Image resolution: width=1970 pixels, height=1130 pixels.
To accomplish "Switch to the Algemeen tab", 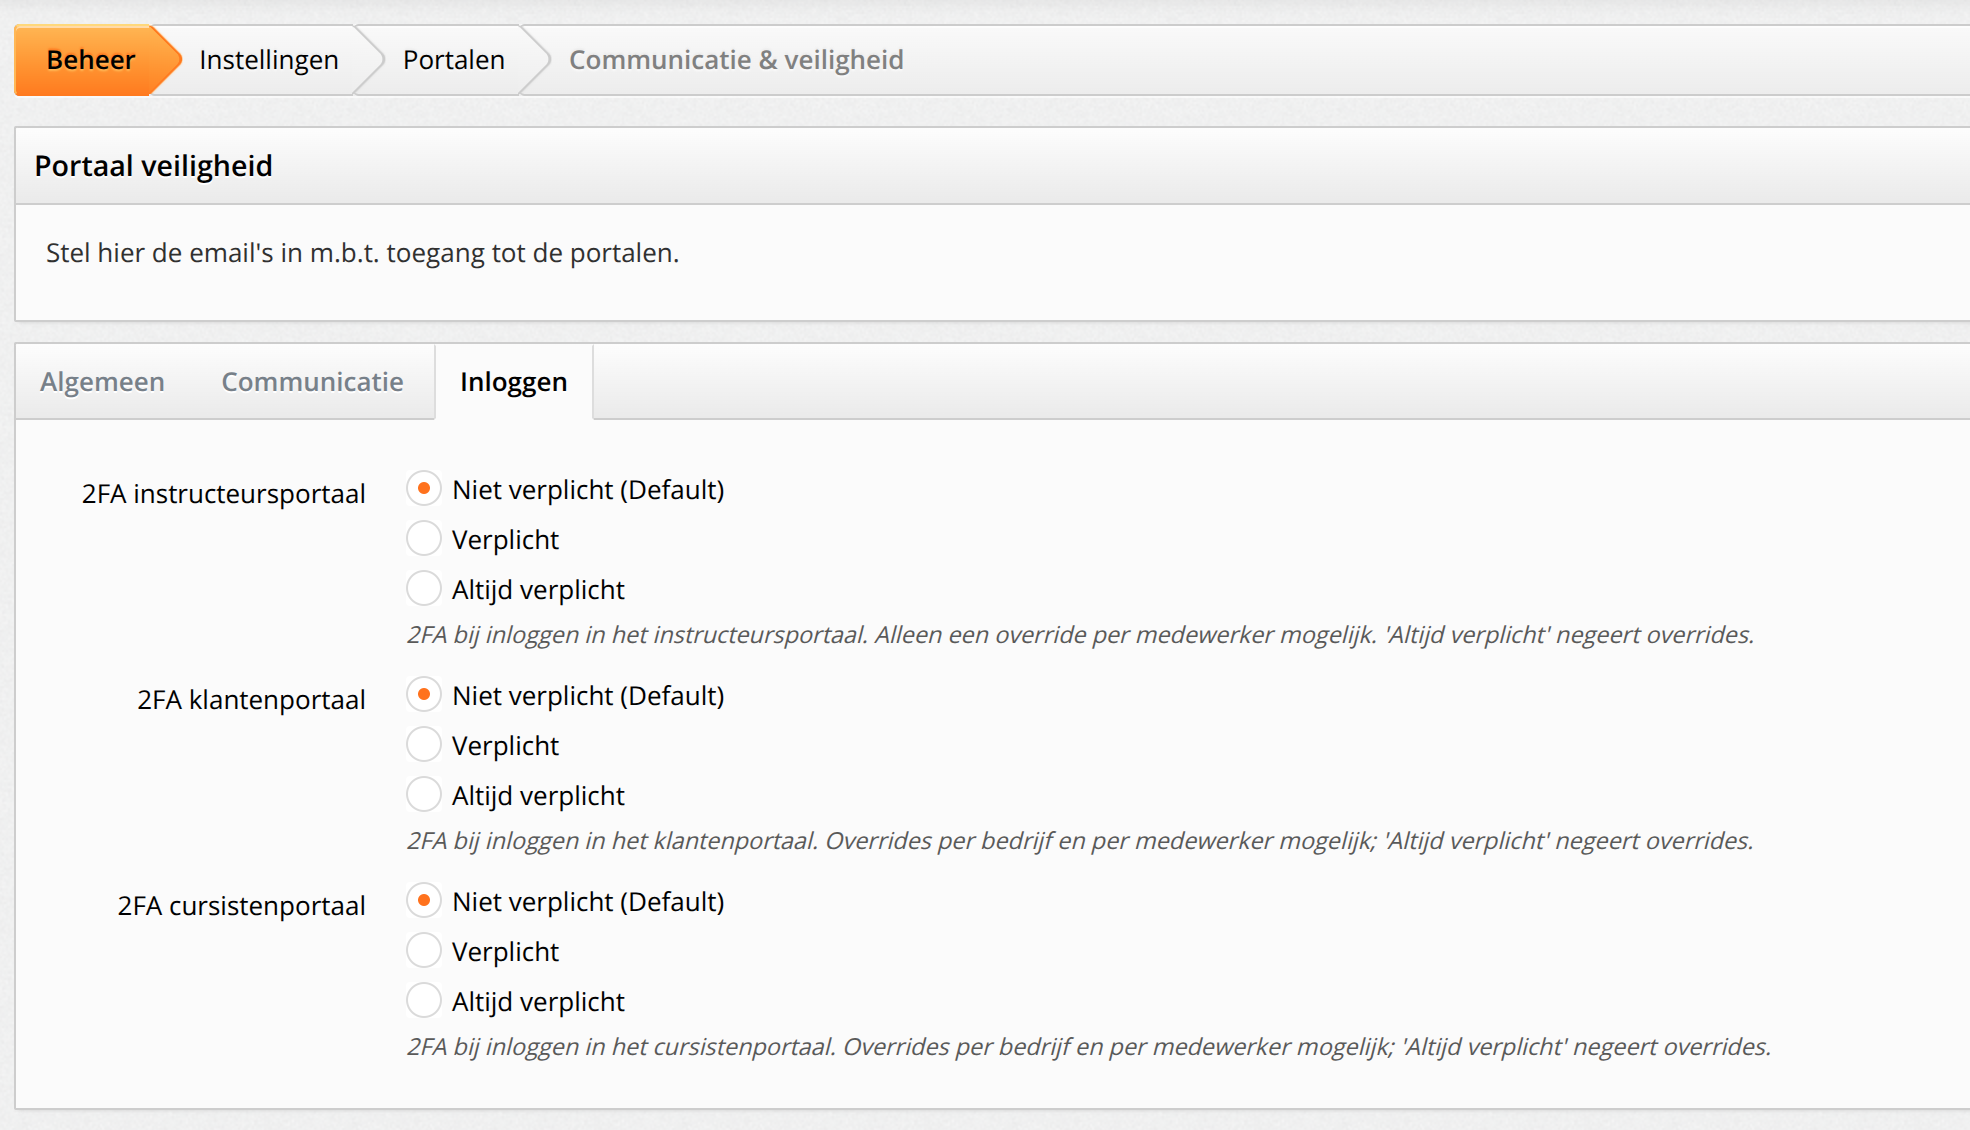I will [102, 382].
